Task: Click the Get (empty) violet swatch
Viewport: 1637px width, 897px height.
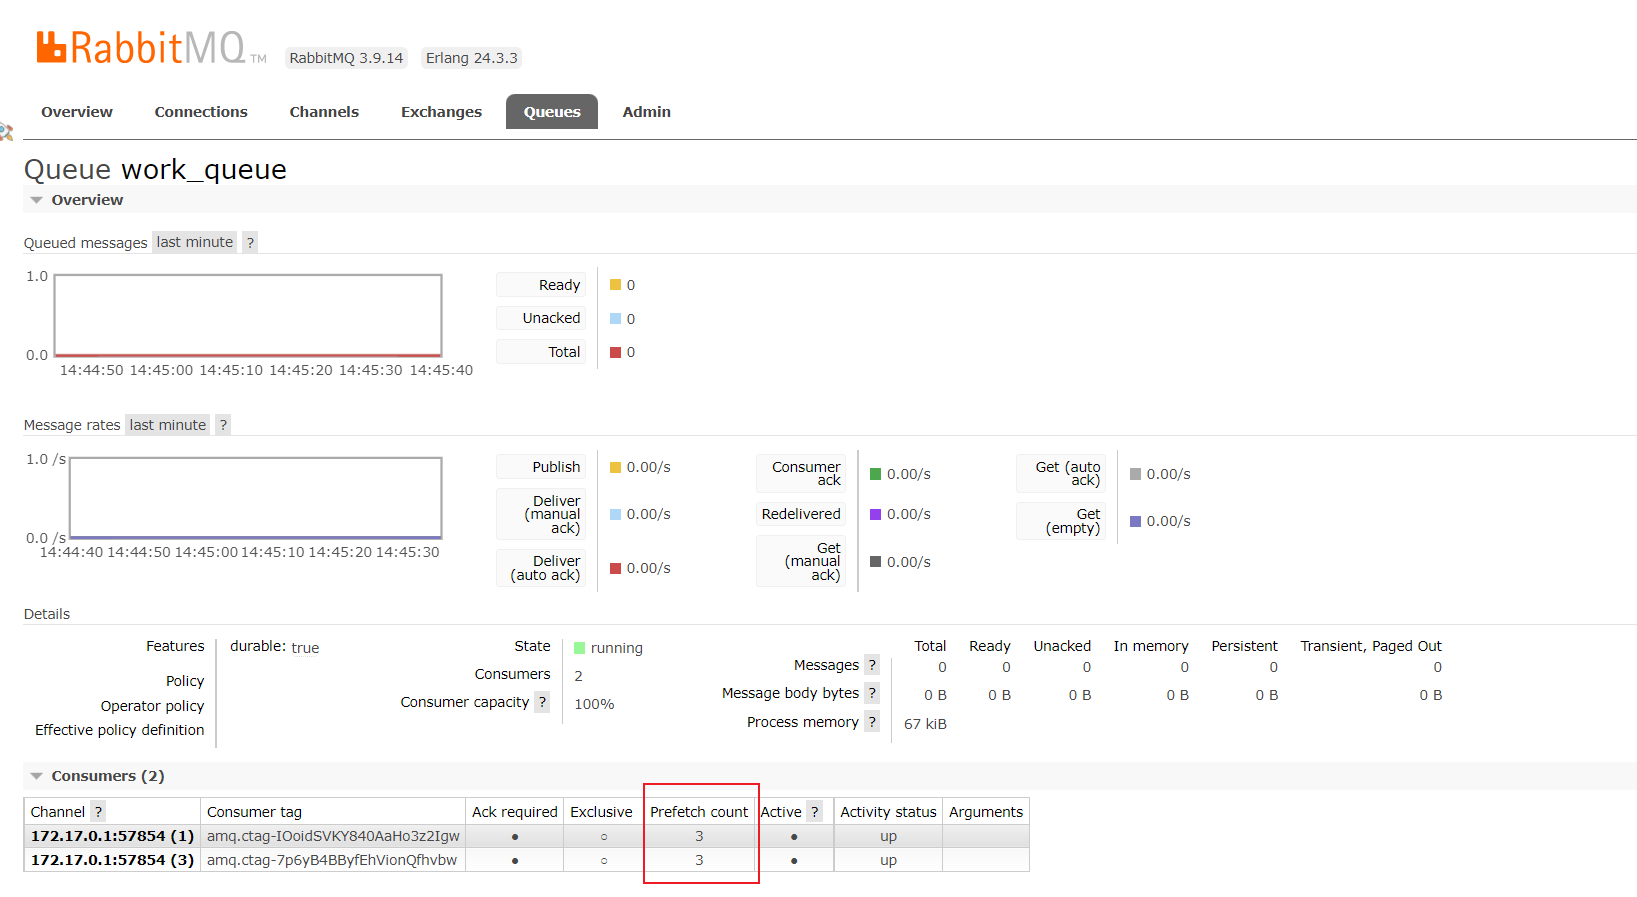Action: tap(1136, 521)
